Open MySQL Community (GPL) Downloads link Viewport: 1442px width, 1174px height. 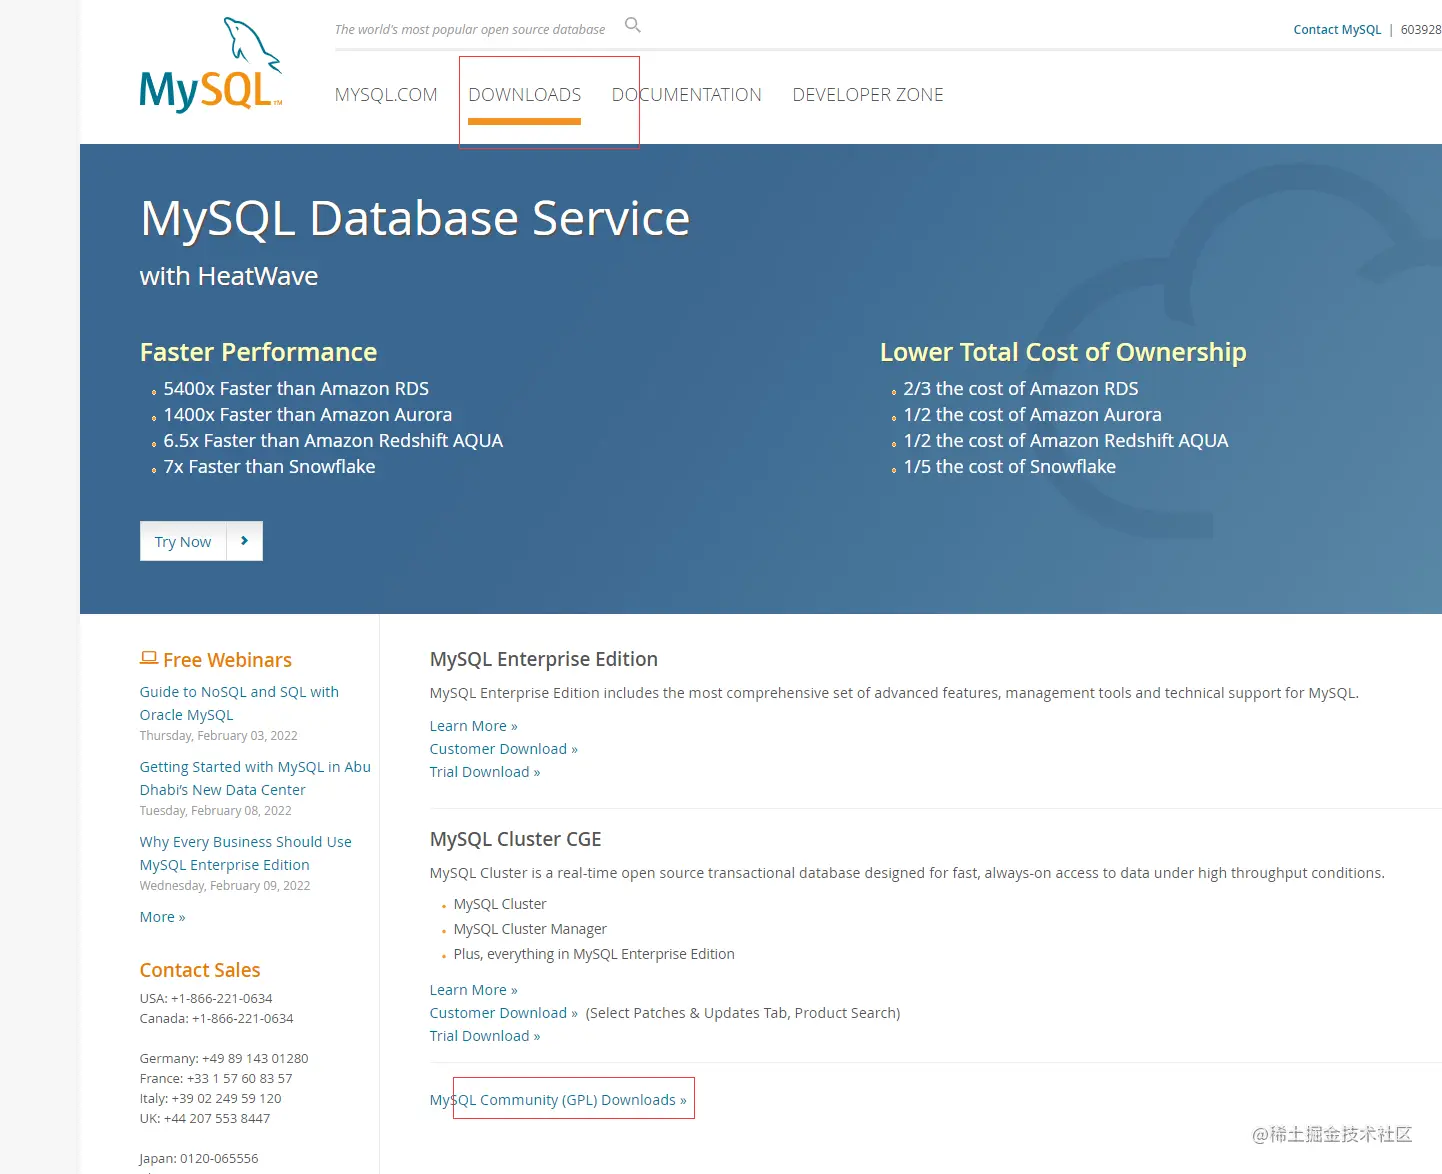(x=558, y=1100)
